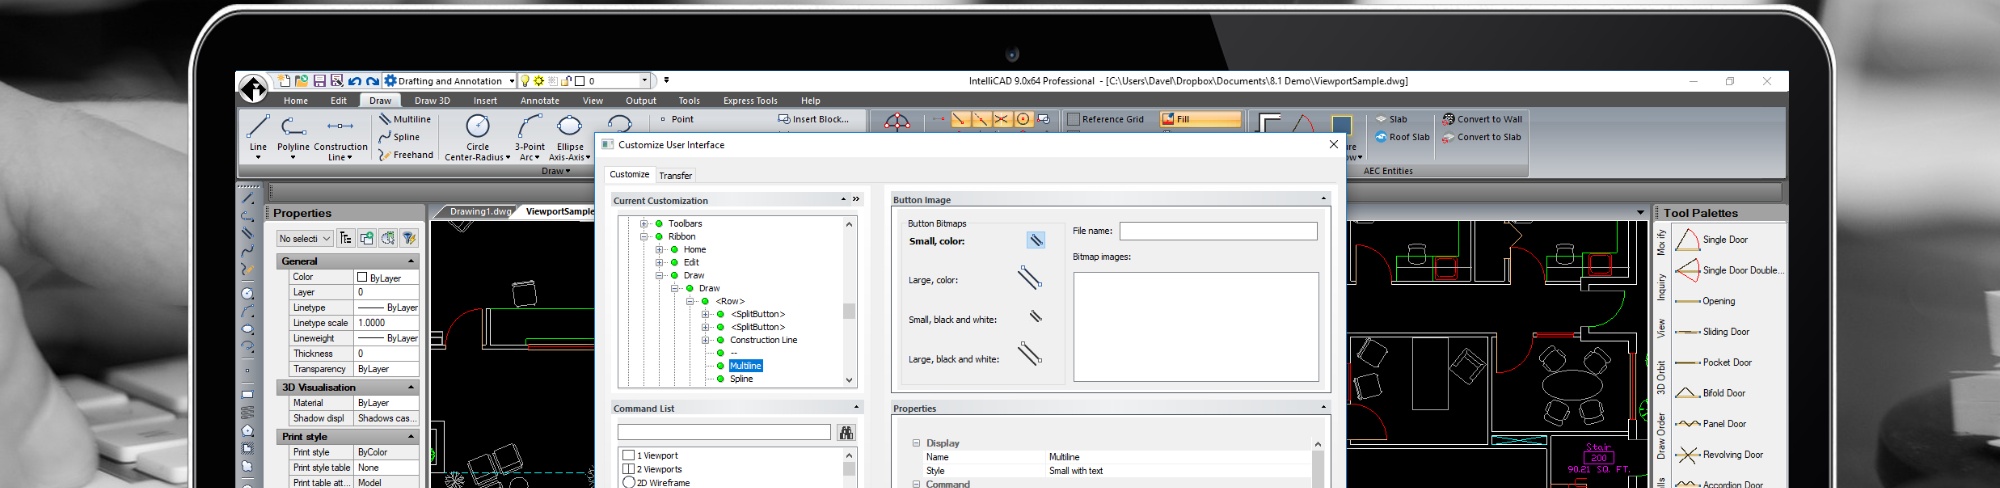
Task: Select Spline item in customization tree
Action: pos(741,379)
